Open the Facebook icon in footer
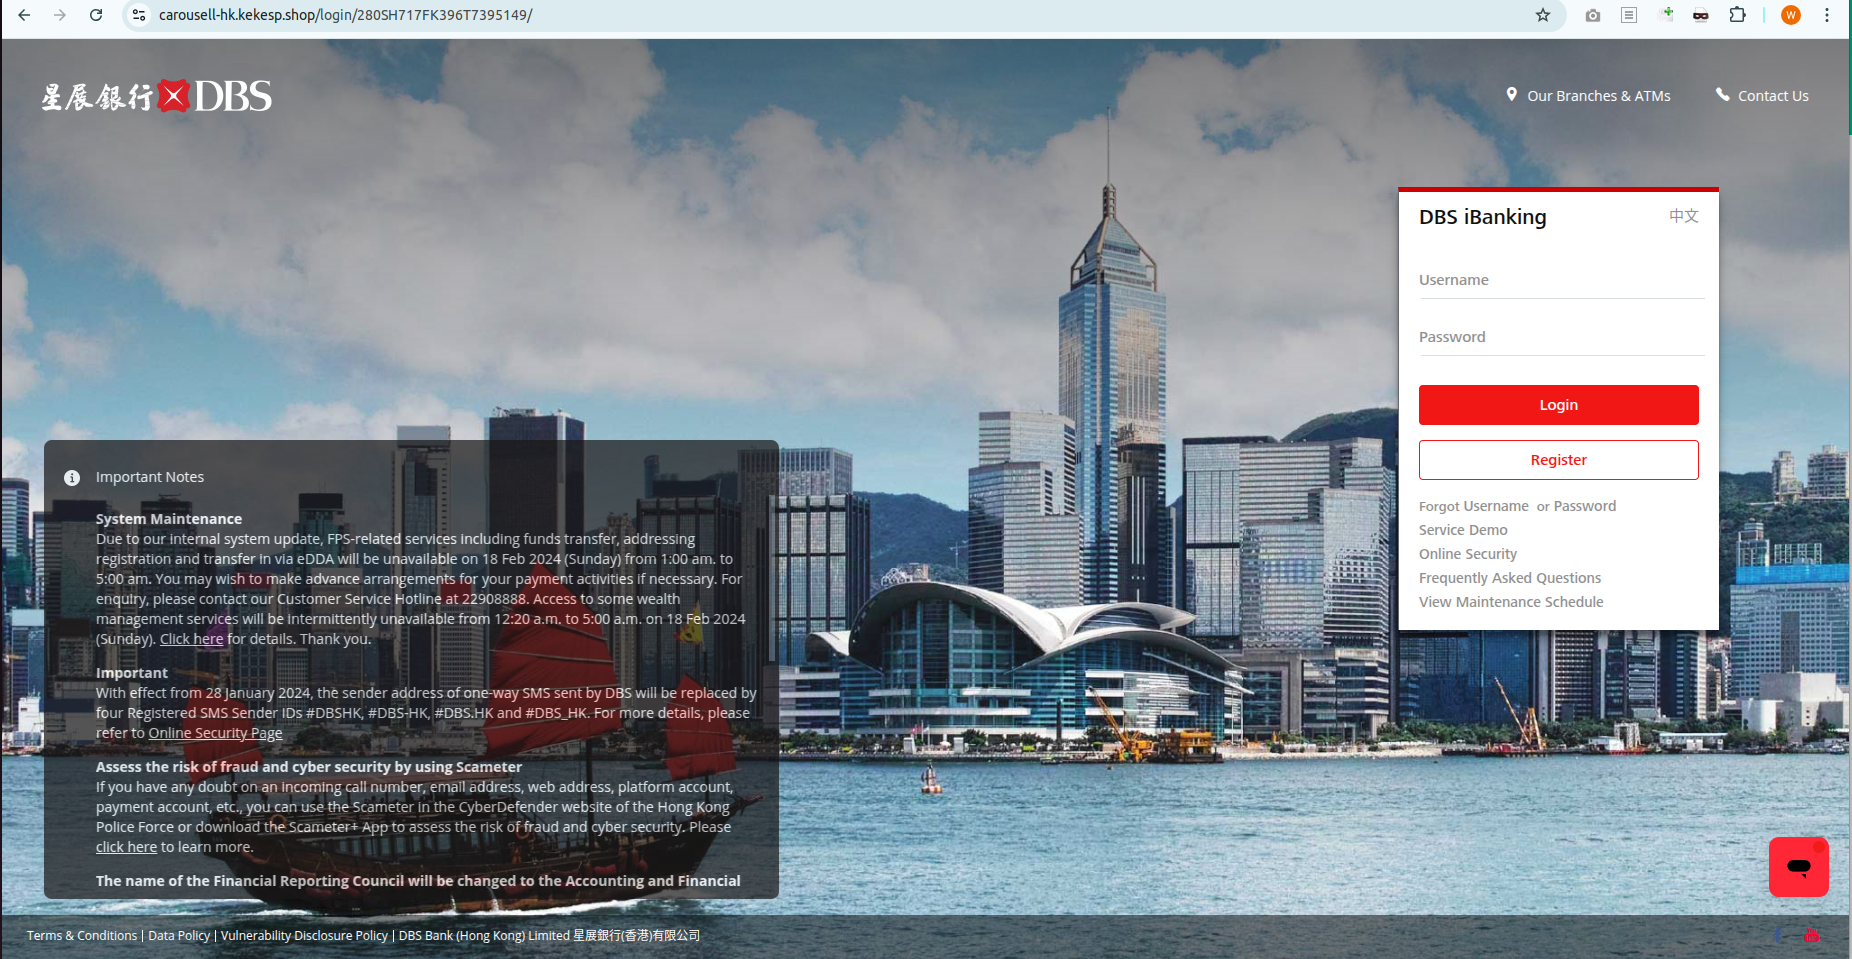Screen dimensions: 1852x959 coord(1778,935)
